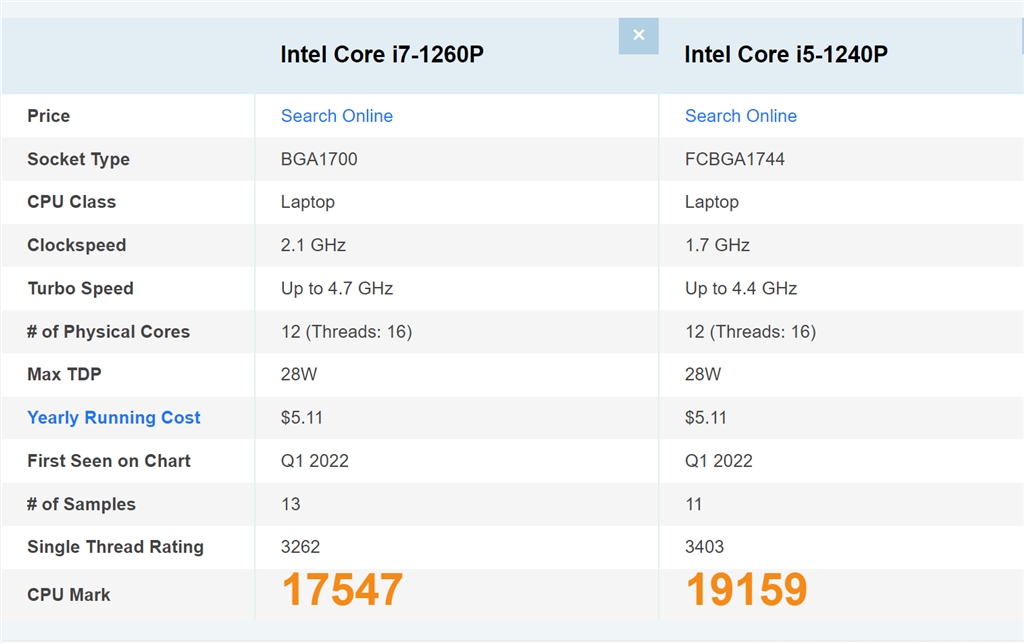Remove the i7-1260P column with the X button

[x=638, y=36]
